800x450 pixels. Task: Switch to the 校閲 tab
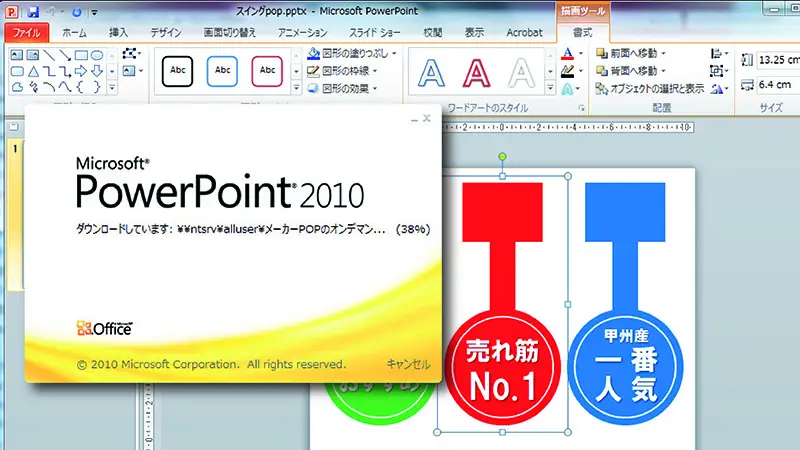(x=433, y=33)
